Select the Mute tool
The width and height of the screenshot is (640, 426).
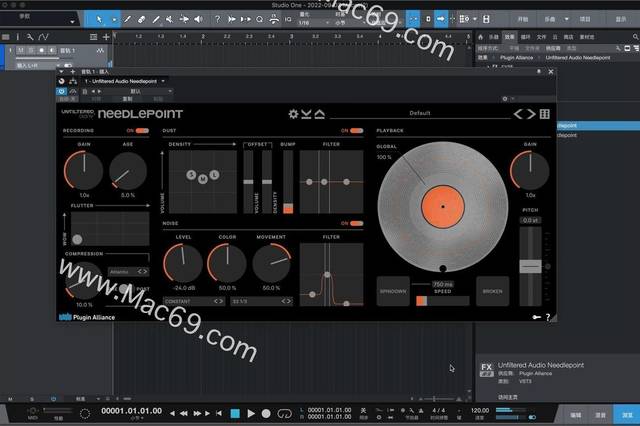click(x=170, y=19)
